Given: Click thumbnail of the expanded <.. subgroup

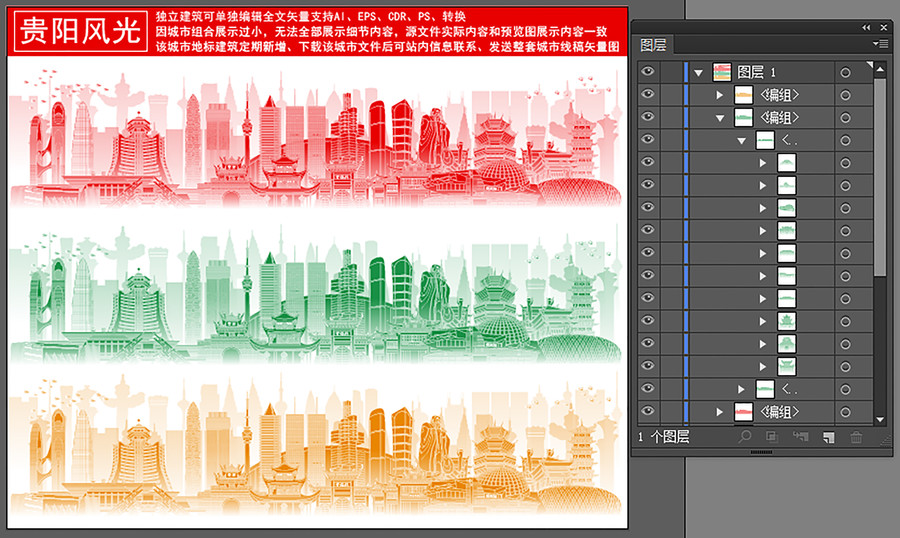Looking at the screenshot, I should click(x=765, y=140).
